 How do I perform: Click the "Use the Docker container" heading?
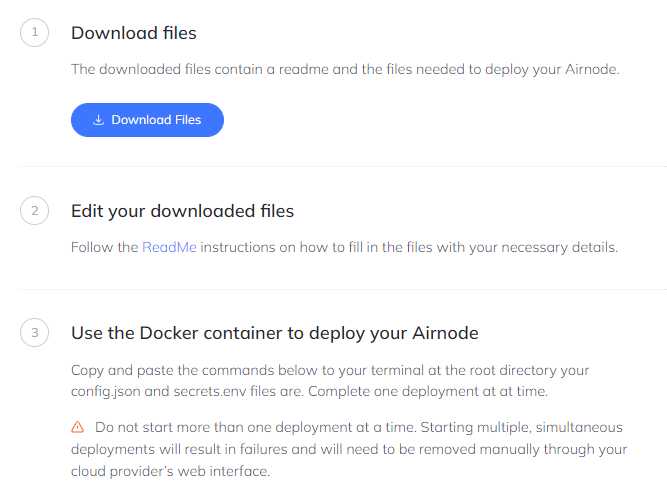coord(275,334)
